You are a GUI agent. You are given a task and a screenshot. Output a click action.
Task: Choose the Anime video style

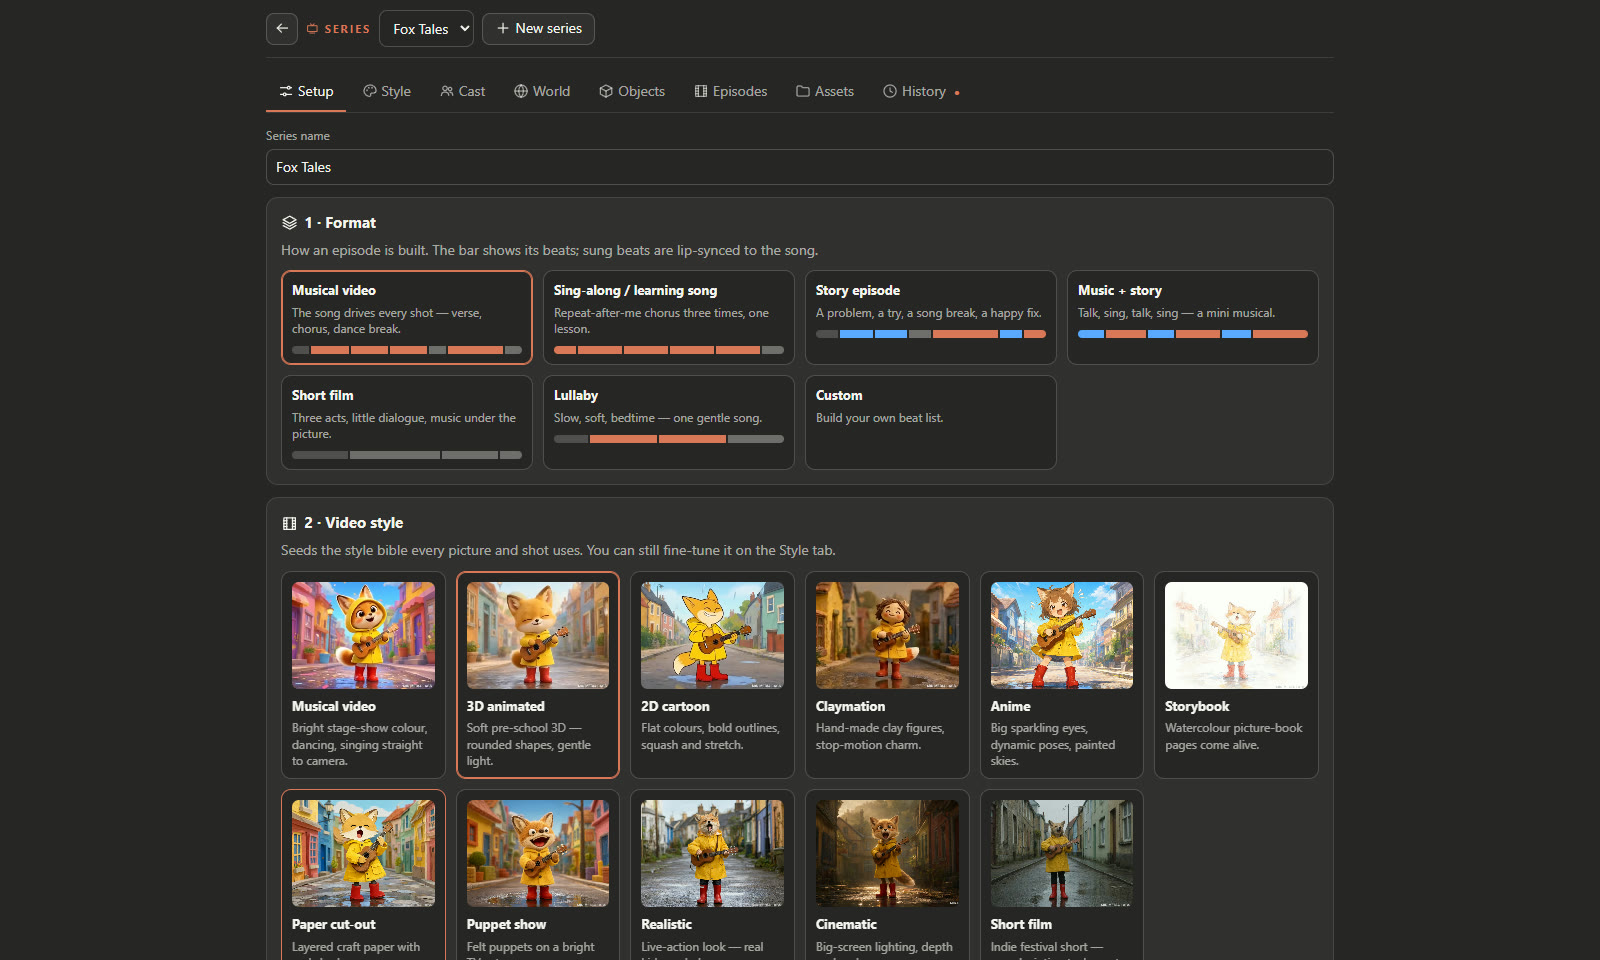(1062, 675)
